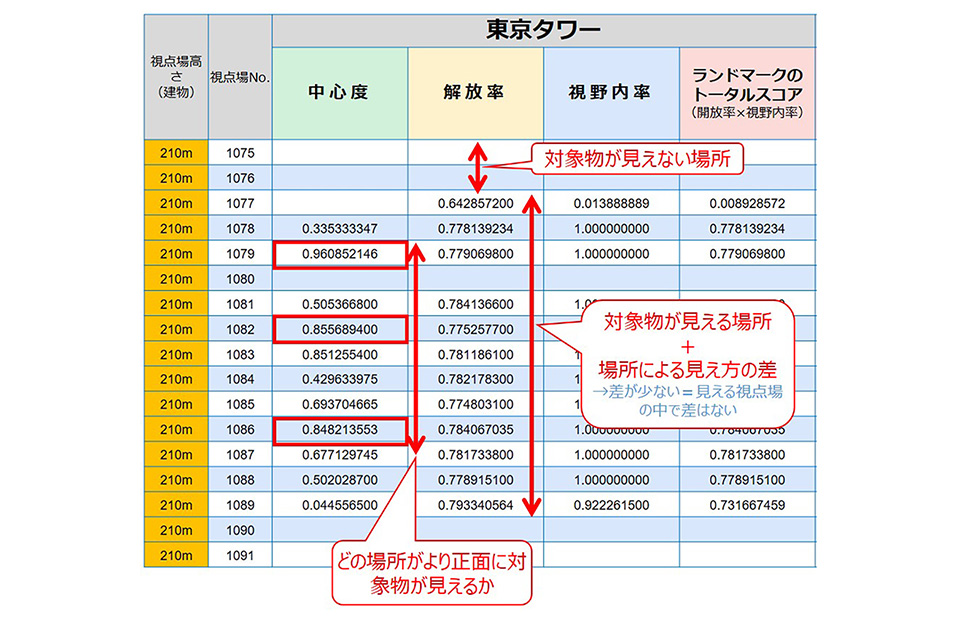
Task: Click the red-boxed value 0.960852146
Action: pyautogui.click(x=340, y=253)
